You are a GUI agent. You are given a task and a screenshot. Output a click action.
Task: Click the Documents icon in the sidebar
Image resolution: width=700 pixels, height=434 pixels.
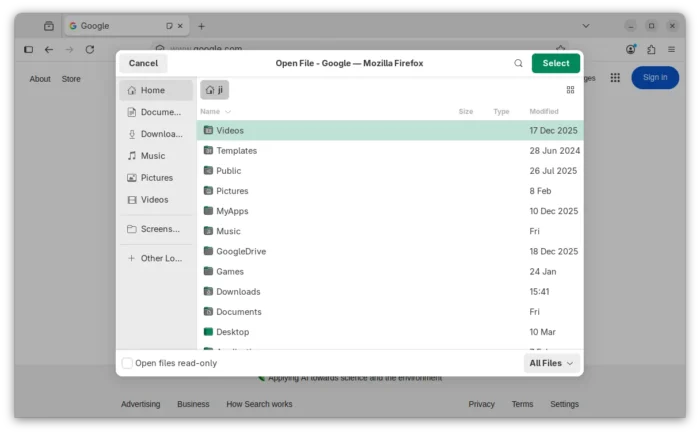pos(132,112)
